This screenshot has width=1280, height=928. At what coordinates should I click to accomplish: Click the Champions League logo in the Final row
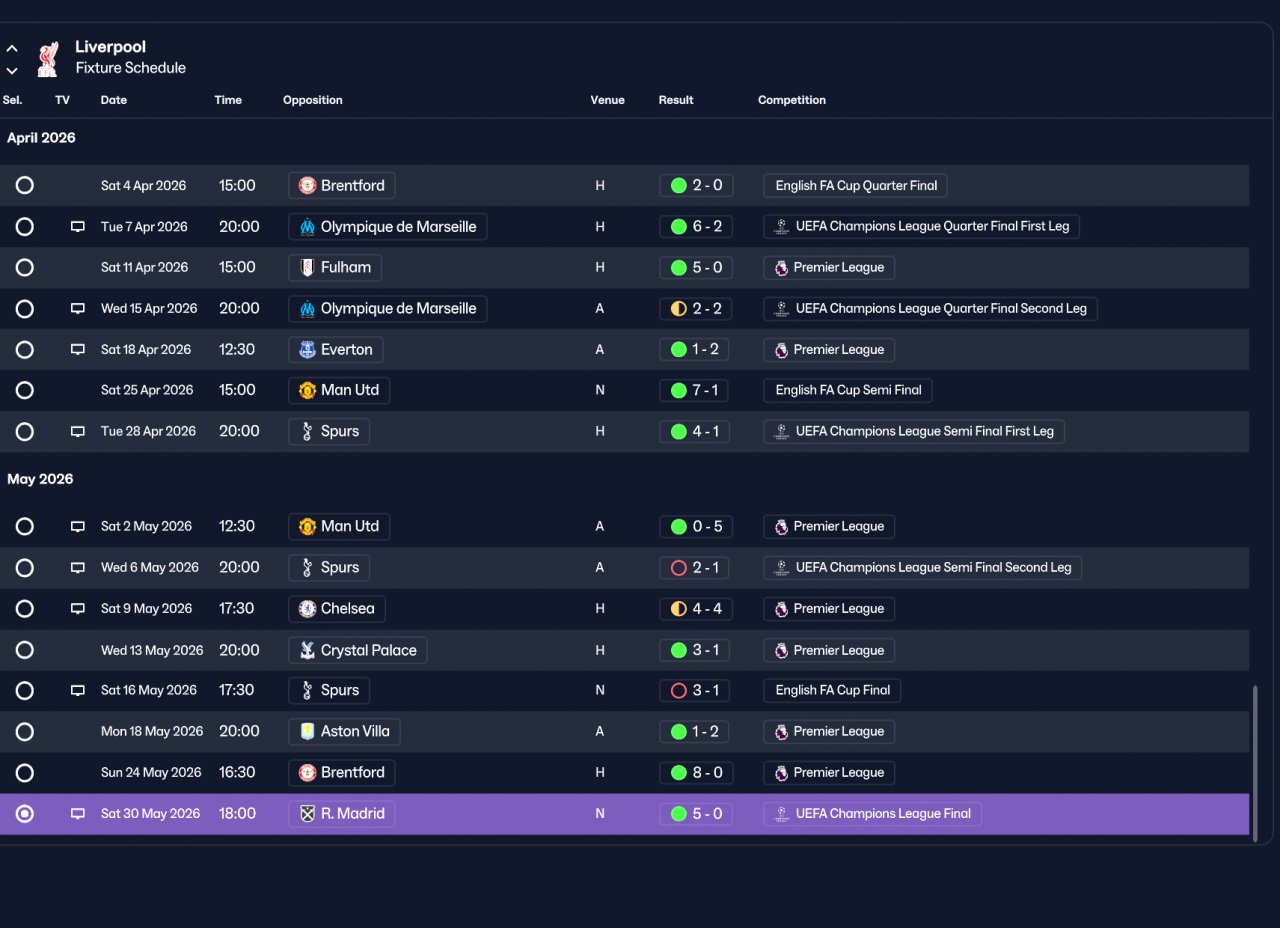[x=782, y=814]
